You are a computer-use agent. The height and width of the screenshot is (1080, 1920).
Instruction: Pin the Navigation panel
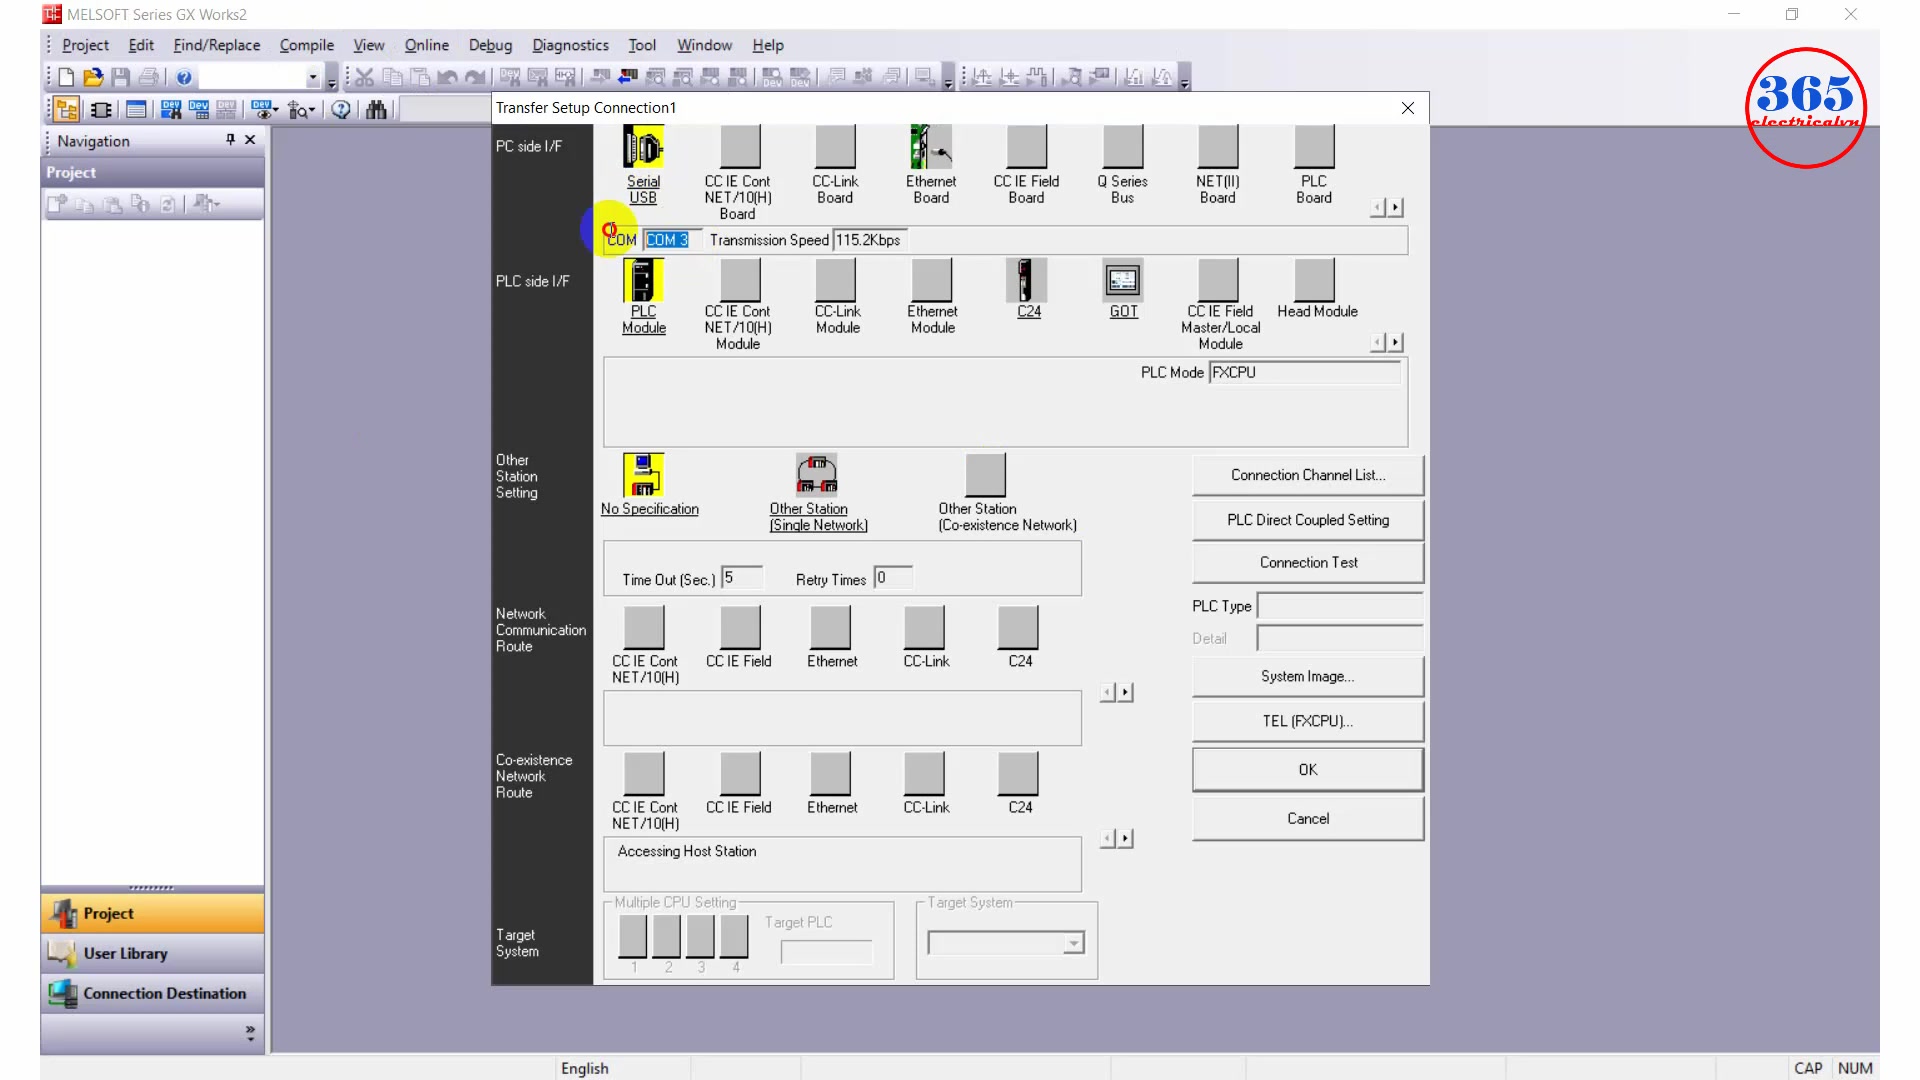click(230, 140)
